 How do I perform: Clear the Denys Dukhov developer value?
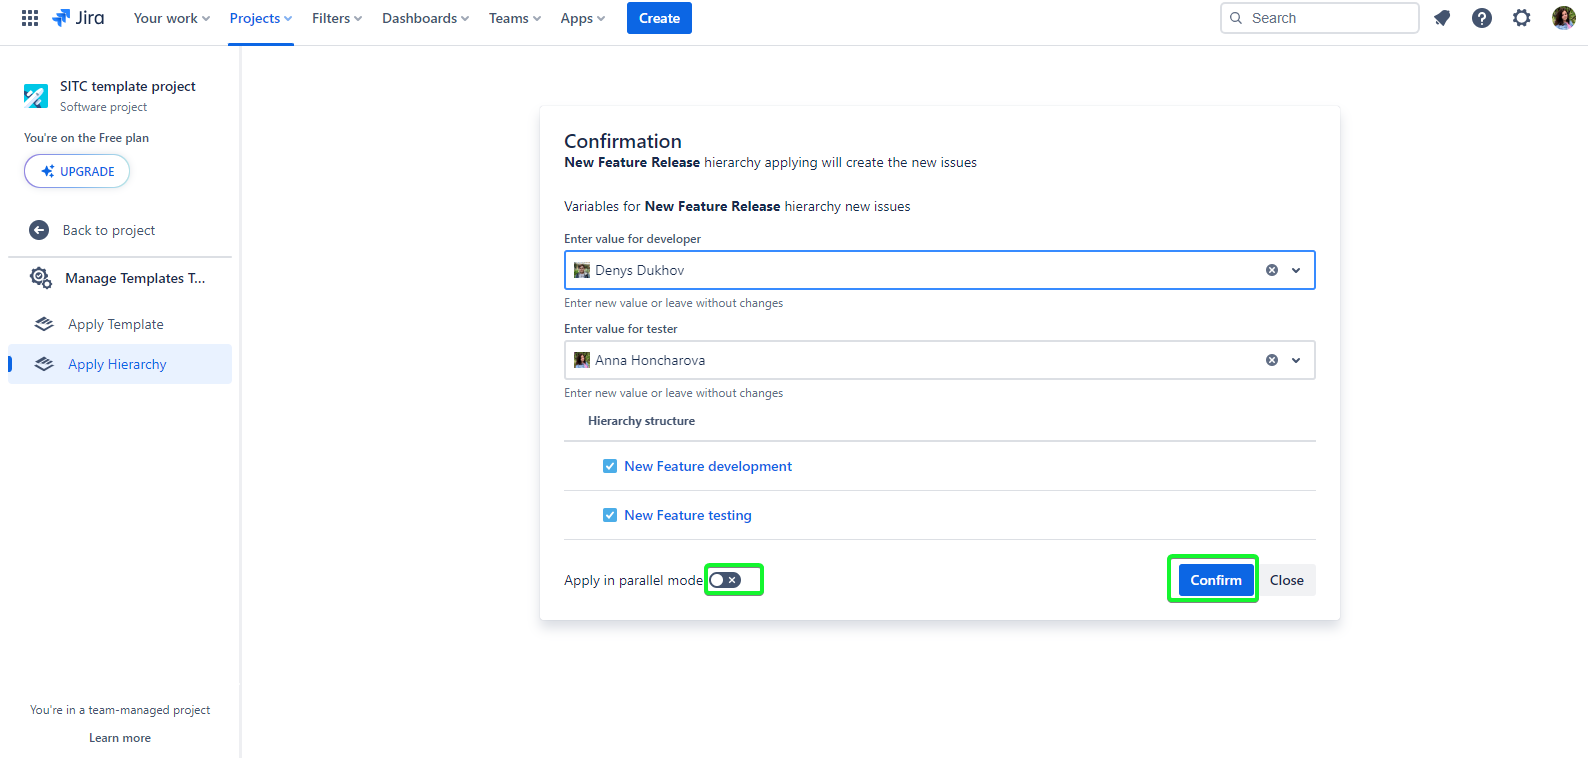(1272, 270)
